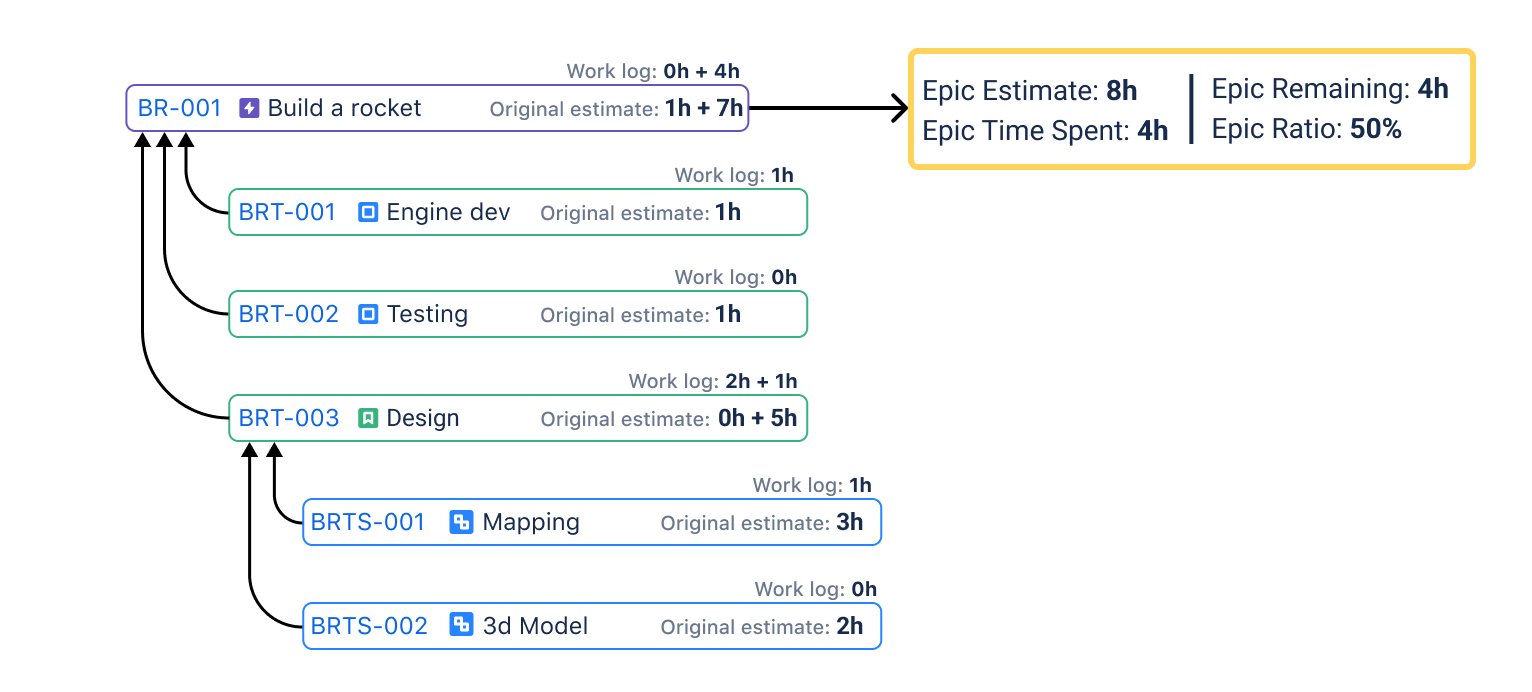The image size is (1532, 692).
Task: Click the Epic Remaining 4h value
Action: click(x=1432, y=89)
